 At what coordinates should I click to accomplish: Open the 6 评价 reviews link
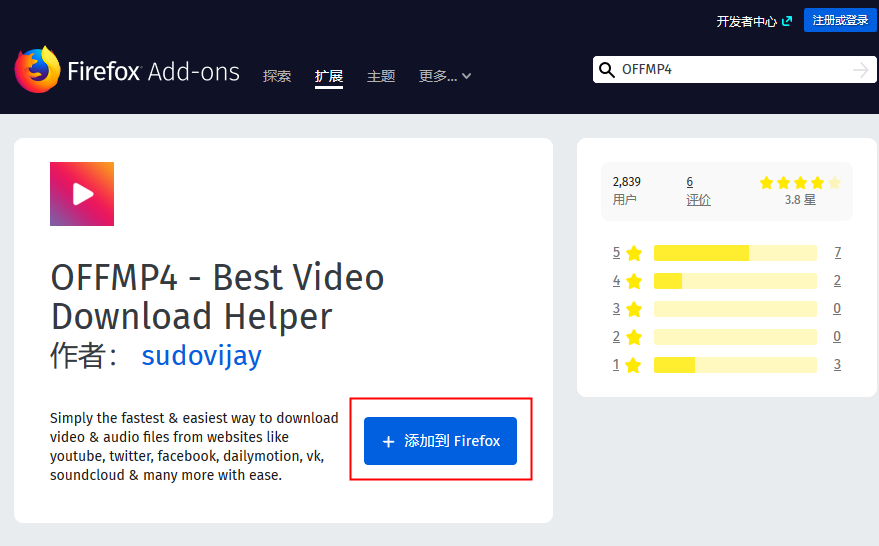(x=698, y=191)
